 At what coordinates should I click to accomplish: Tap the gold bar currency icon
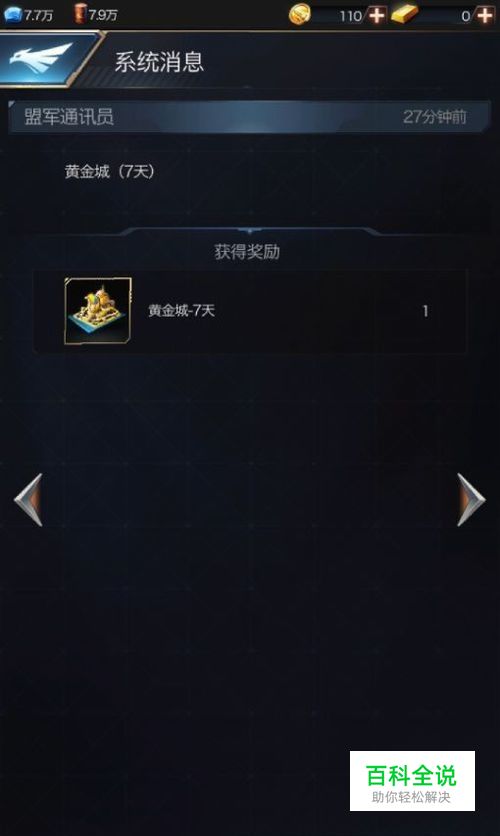405,14
